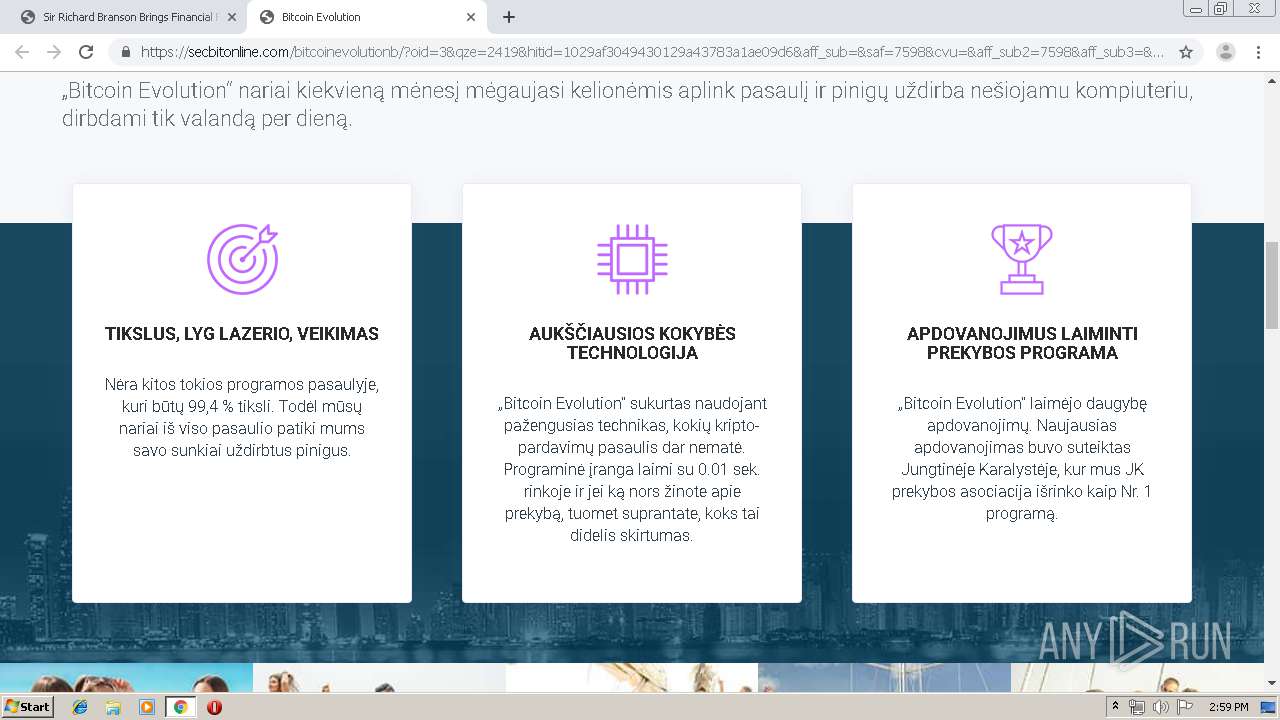
Task: Restore down the Chrome window
Action: click(x=1221, y=9)
